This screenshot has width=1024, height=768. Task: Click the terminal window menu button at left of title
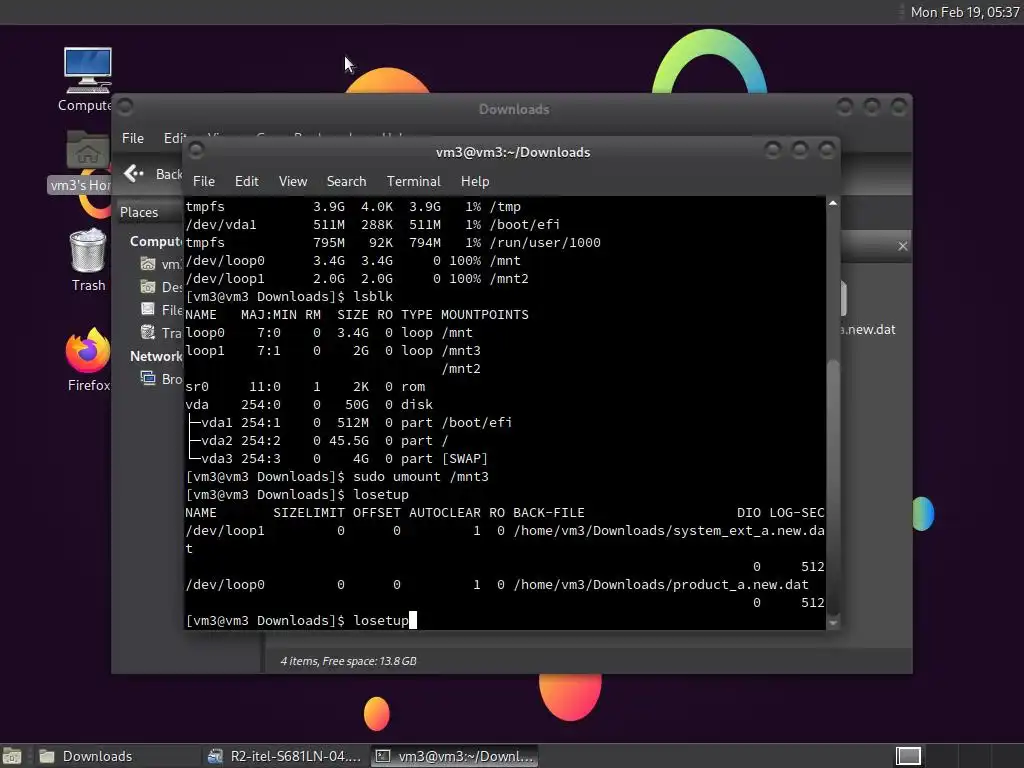[196, 150]
